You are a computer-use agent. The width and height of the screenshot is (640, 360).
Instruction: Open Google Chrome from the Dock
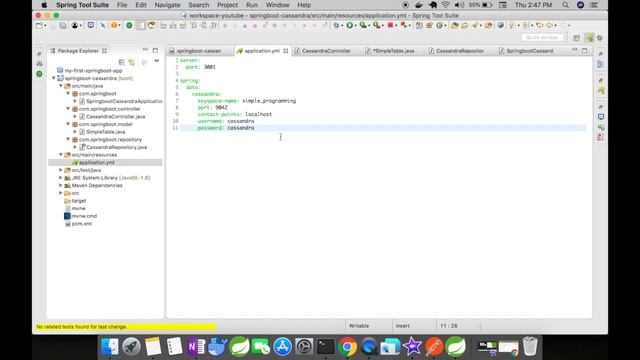[x=347, y=347]
